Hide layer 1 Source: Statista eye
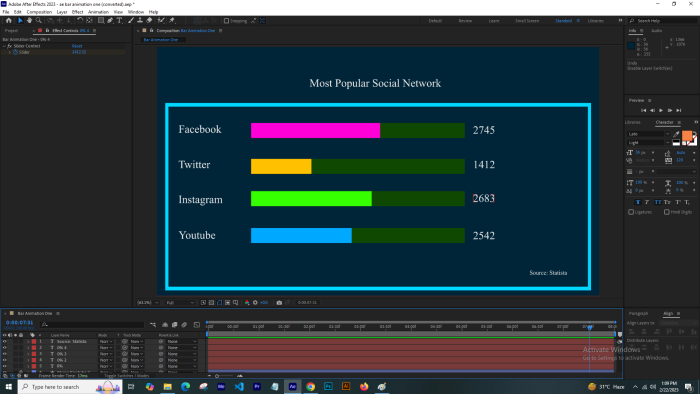 pos(4,341)
